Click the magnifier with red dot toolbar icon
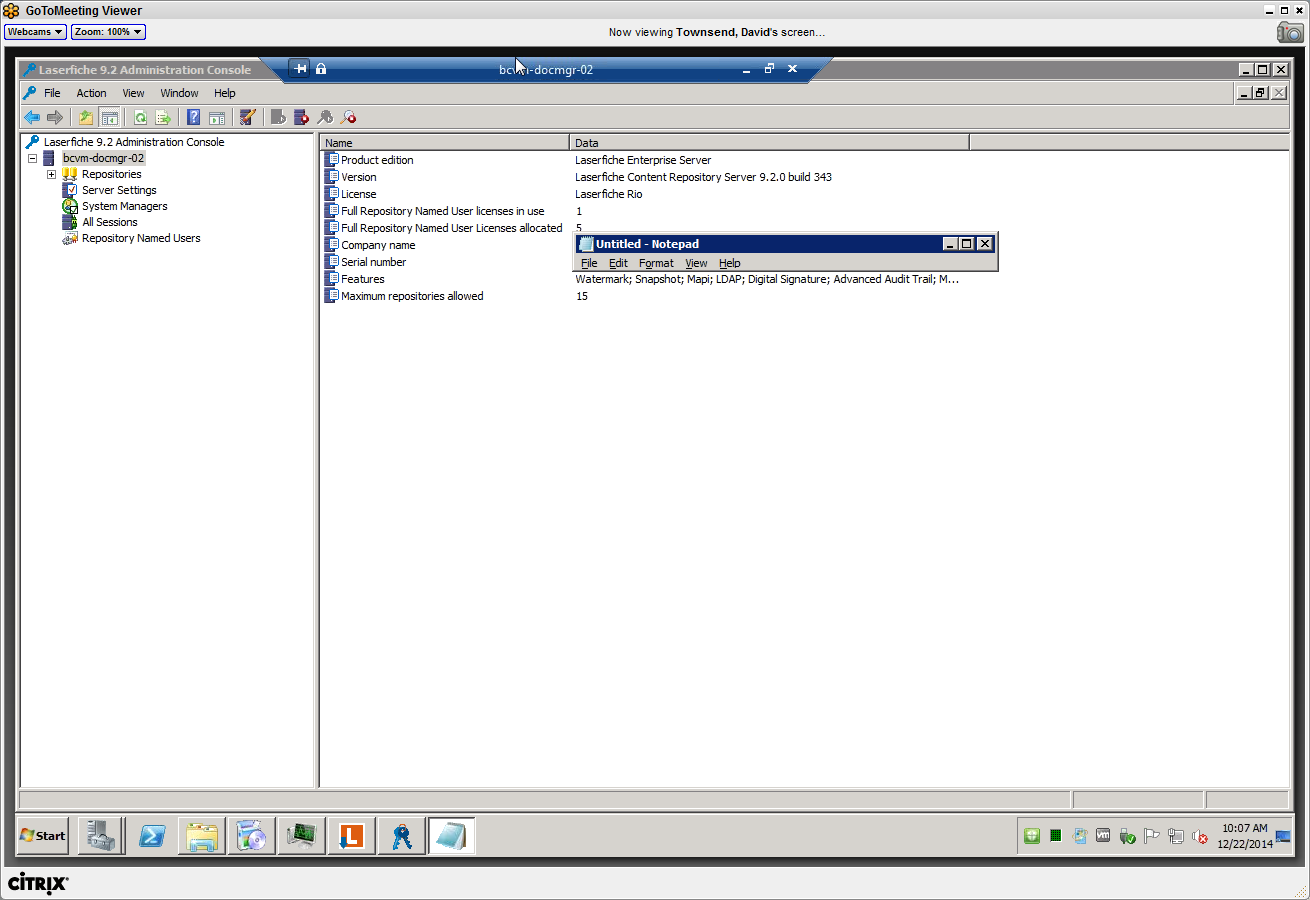The height and width of the screenshot is (900, 1310). click(x=348, y=117)
